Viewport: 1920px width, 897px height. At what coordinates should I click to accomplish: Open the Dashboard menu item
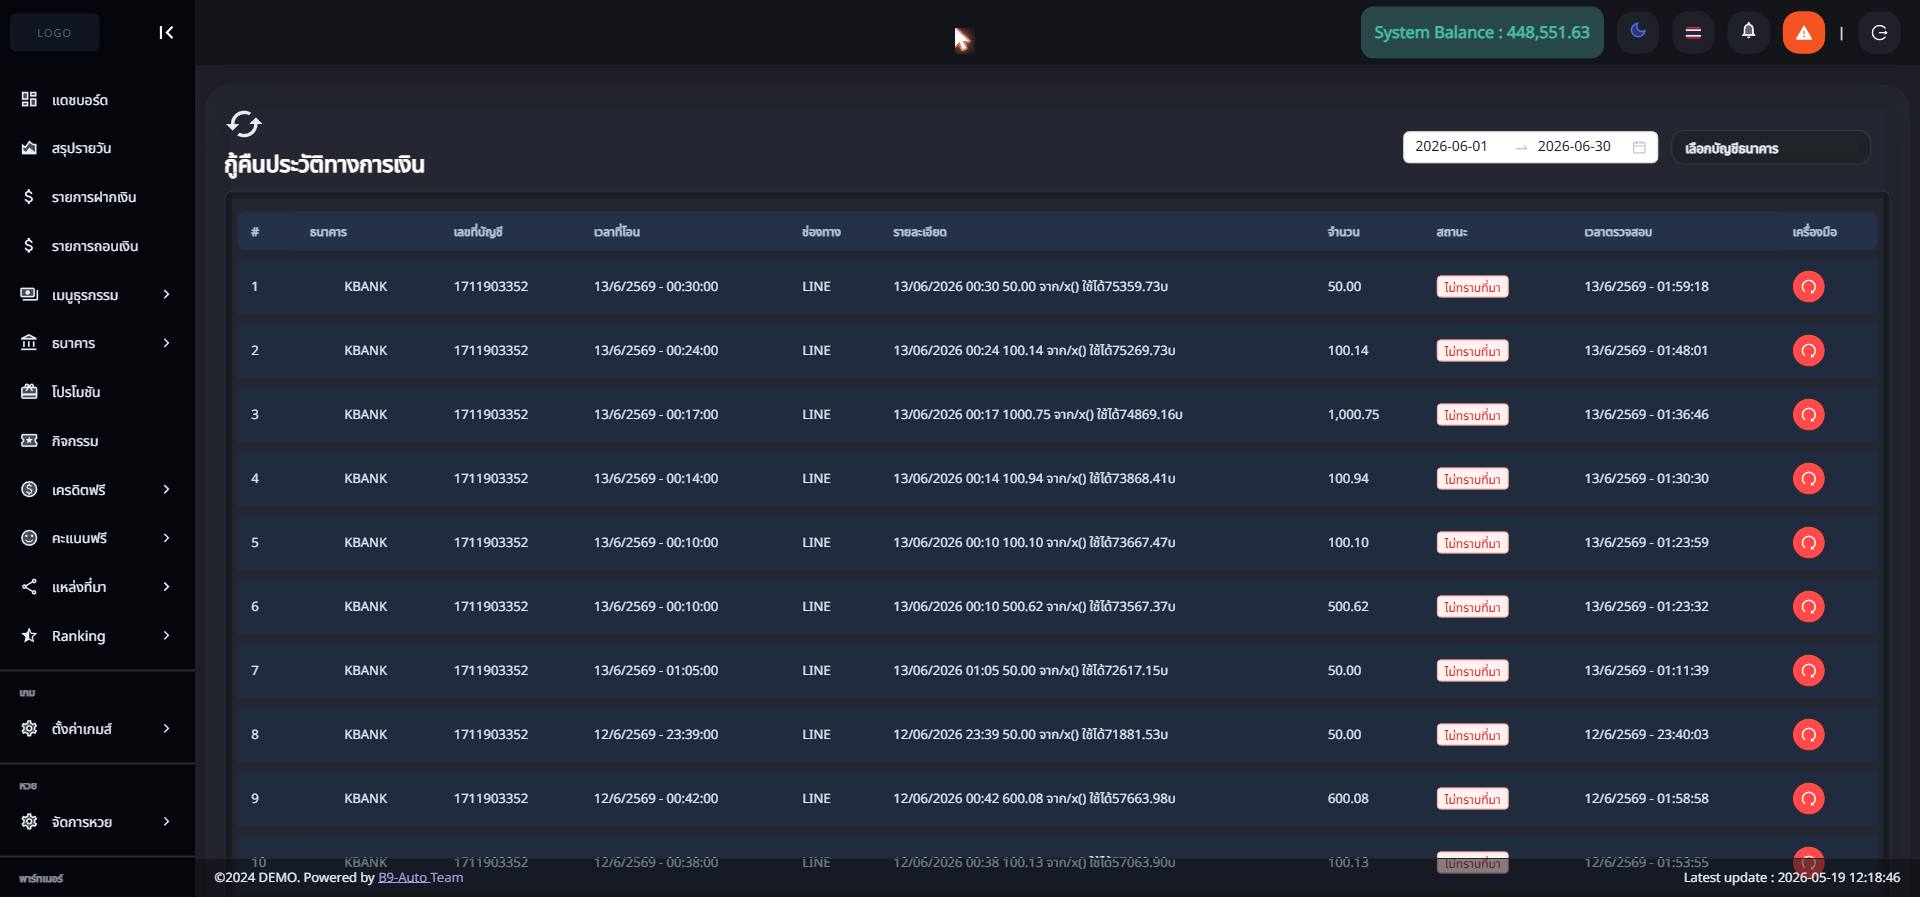click(x=97, y=100)
